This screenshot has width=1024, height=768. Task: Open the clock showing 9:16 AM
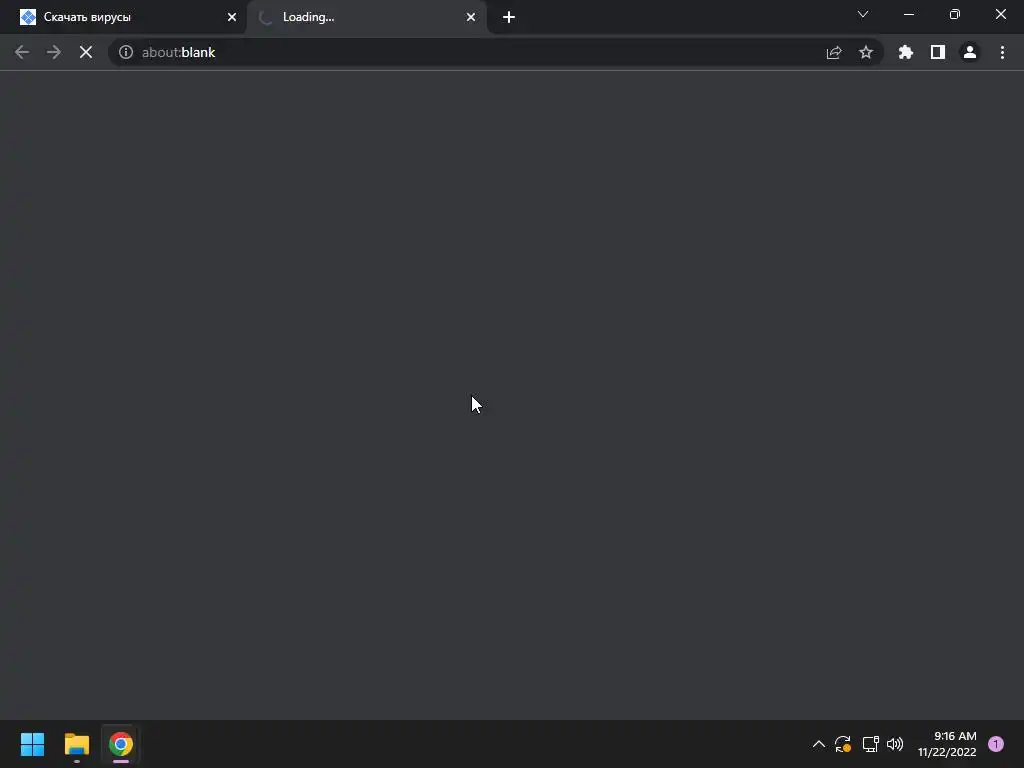[x=947, y=744]
